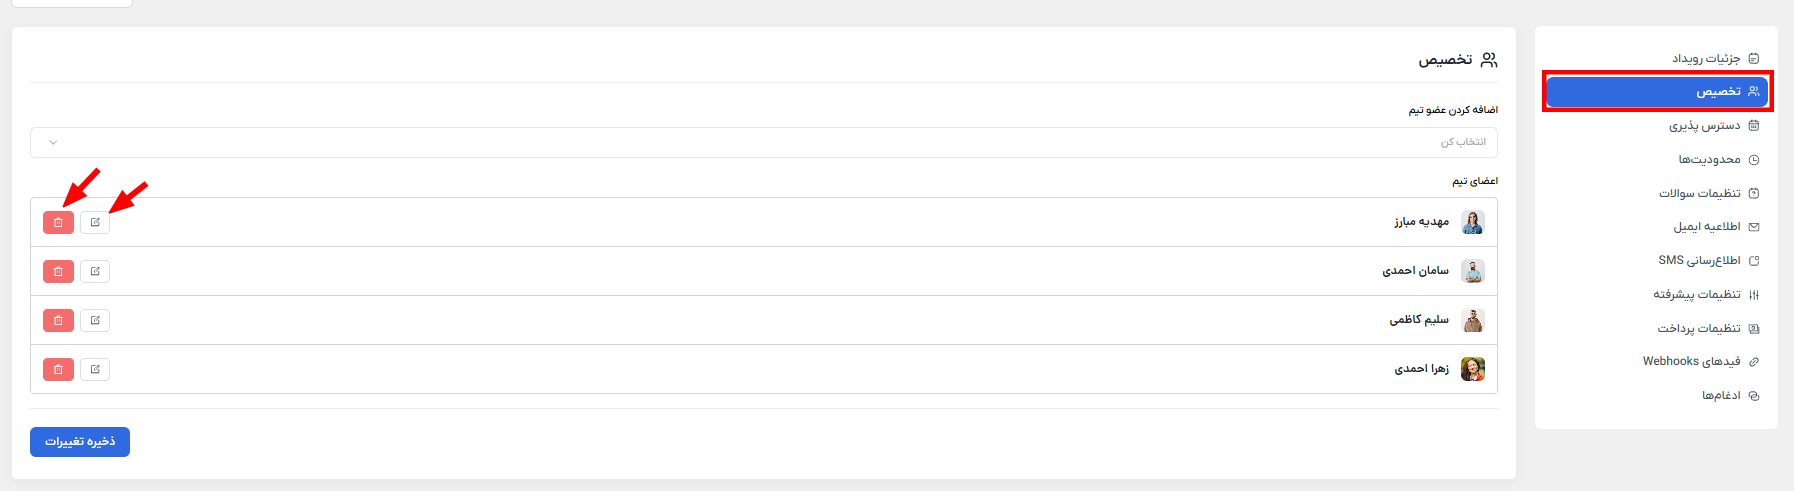Open جزئیات رویداد sidebar section
Image resolution: width=1794 pixels, height=491 pixels.
(x=1706, y=58)
